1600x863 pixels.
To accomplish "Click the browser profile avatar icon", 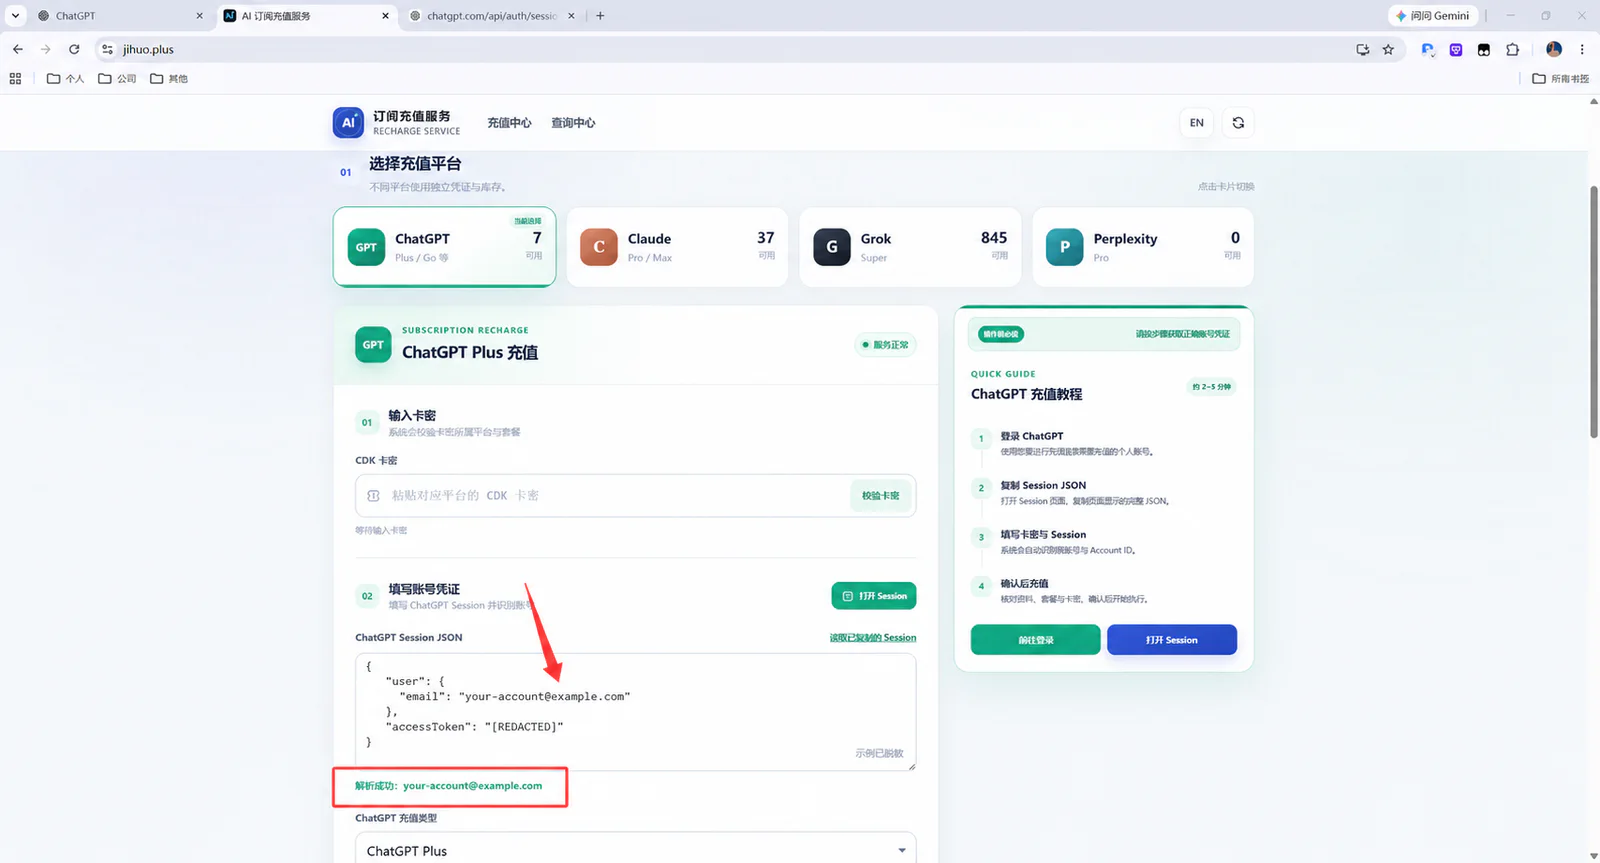I will (x=1554, y=49).
